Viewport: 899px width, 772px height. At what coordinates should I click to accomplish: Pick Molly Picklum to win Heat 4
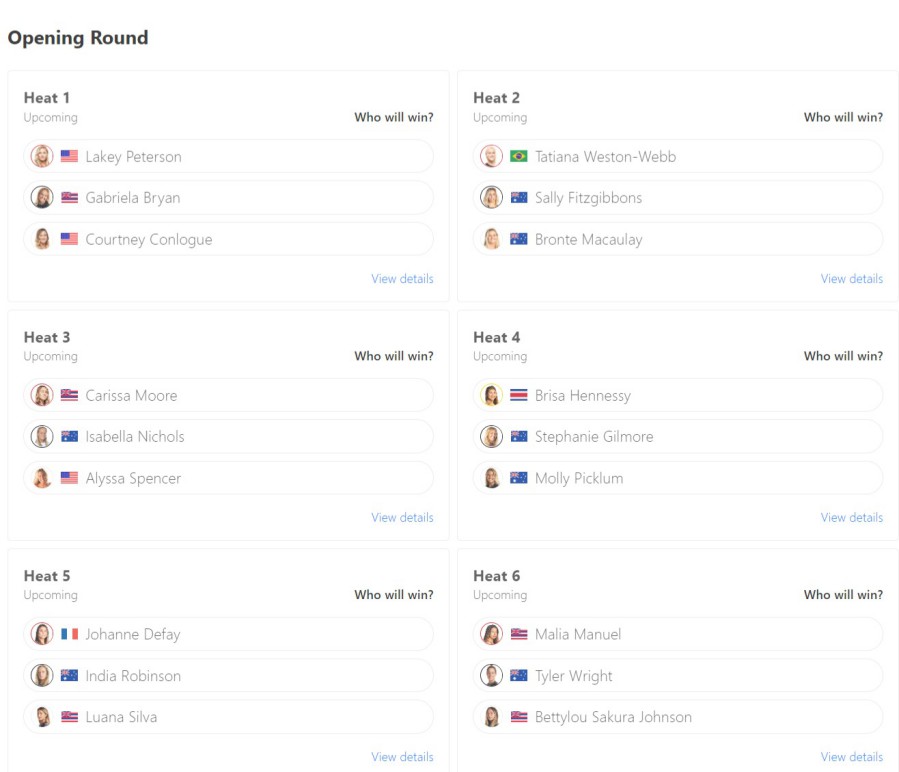click(x=678, y=478)
